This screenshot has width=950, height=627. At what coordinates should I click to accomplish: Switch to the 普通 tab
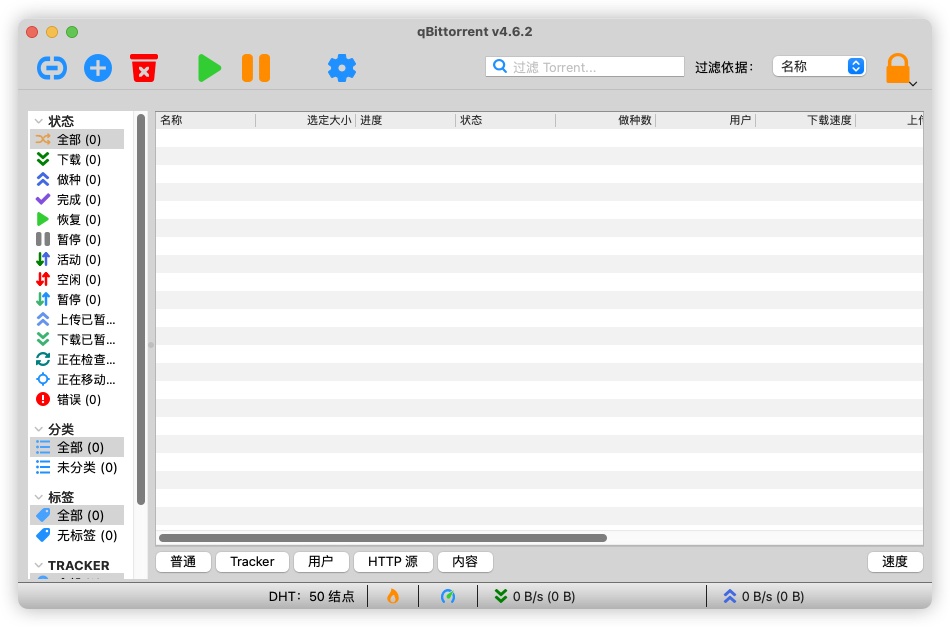pyautogui.click(x=183, y=562)
